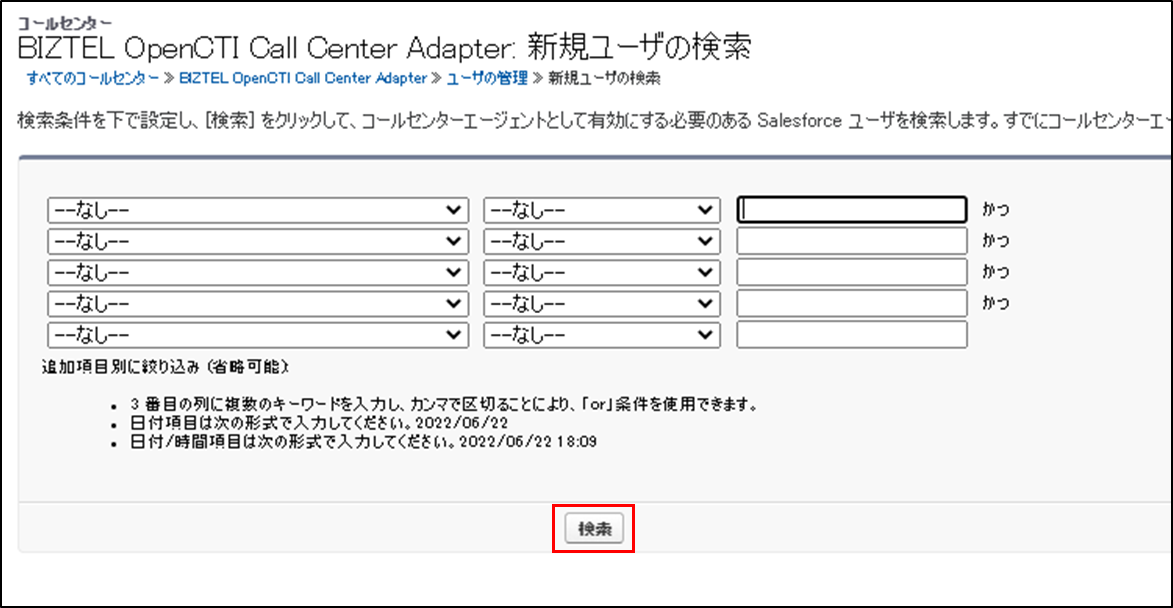Click the page title 新規ユーザの検索
This screenshot has height=608, width=1173.
point(639,48)
